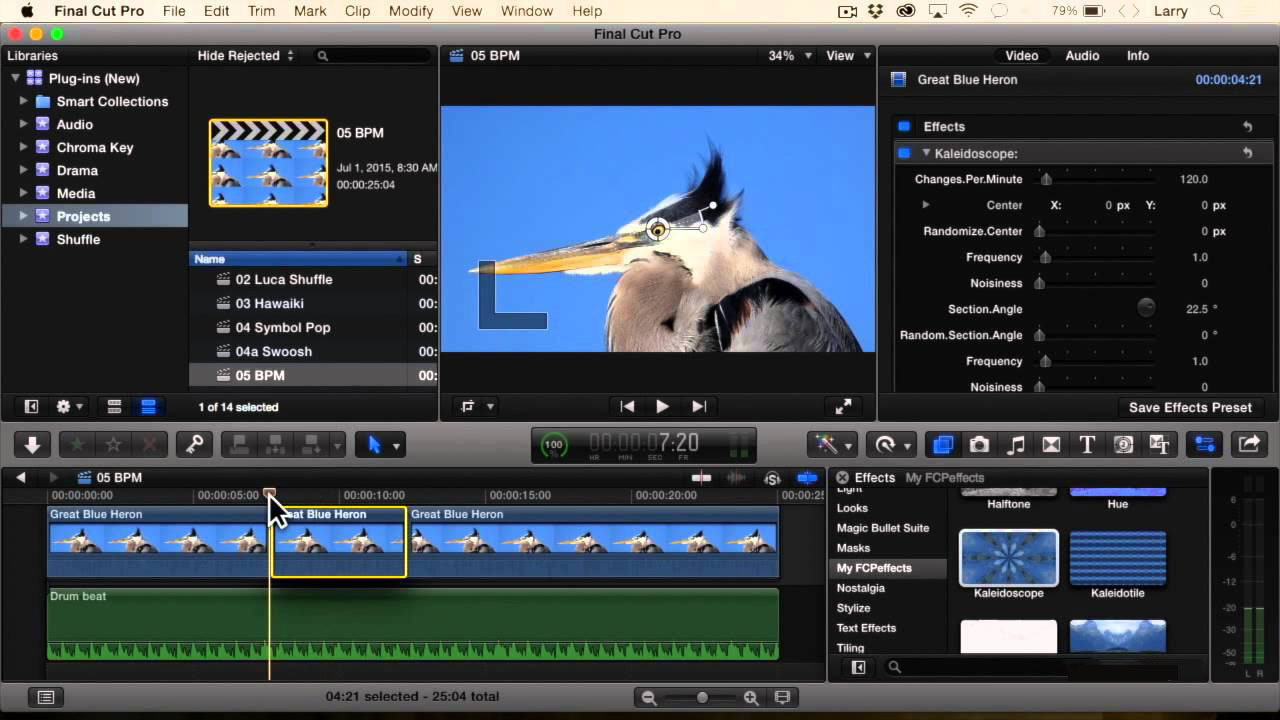Open the Music and Sound browser
This screenshot has height=720, width=1280.
1015,445
